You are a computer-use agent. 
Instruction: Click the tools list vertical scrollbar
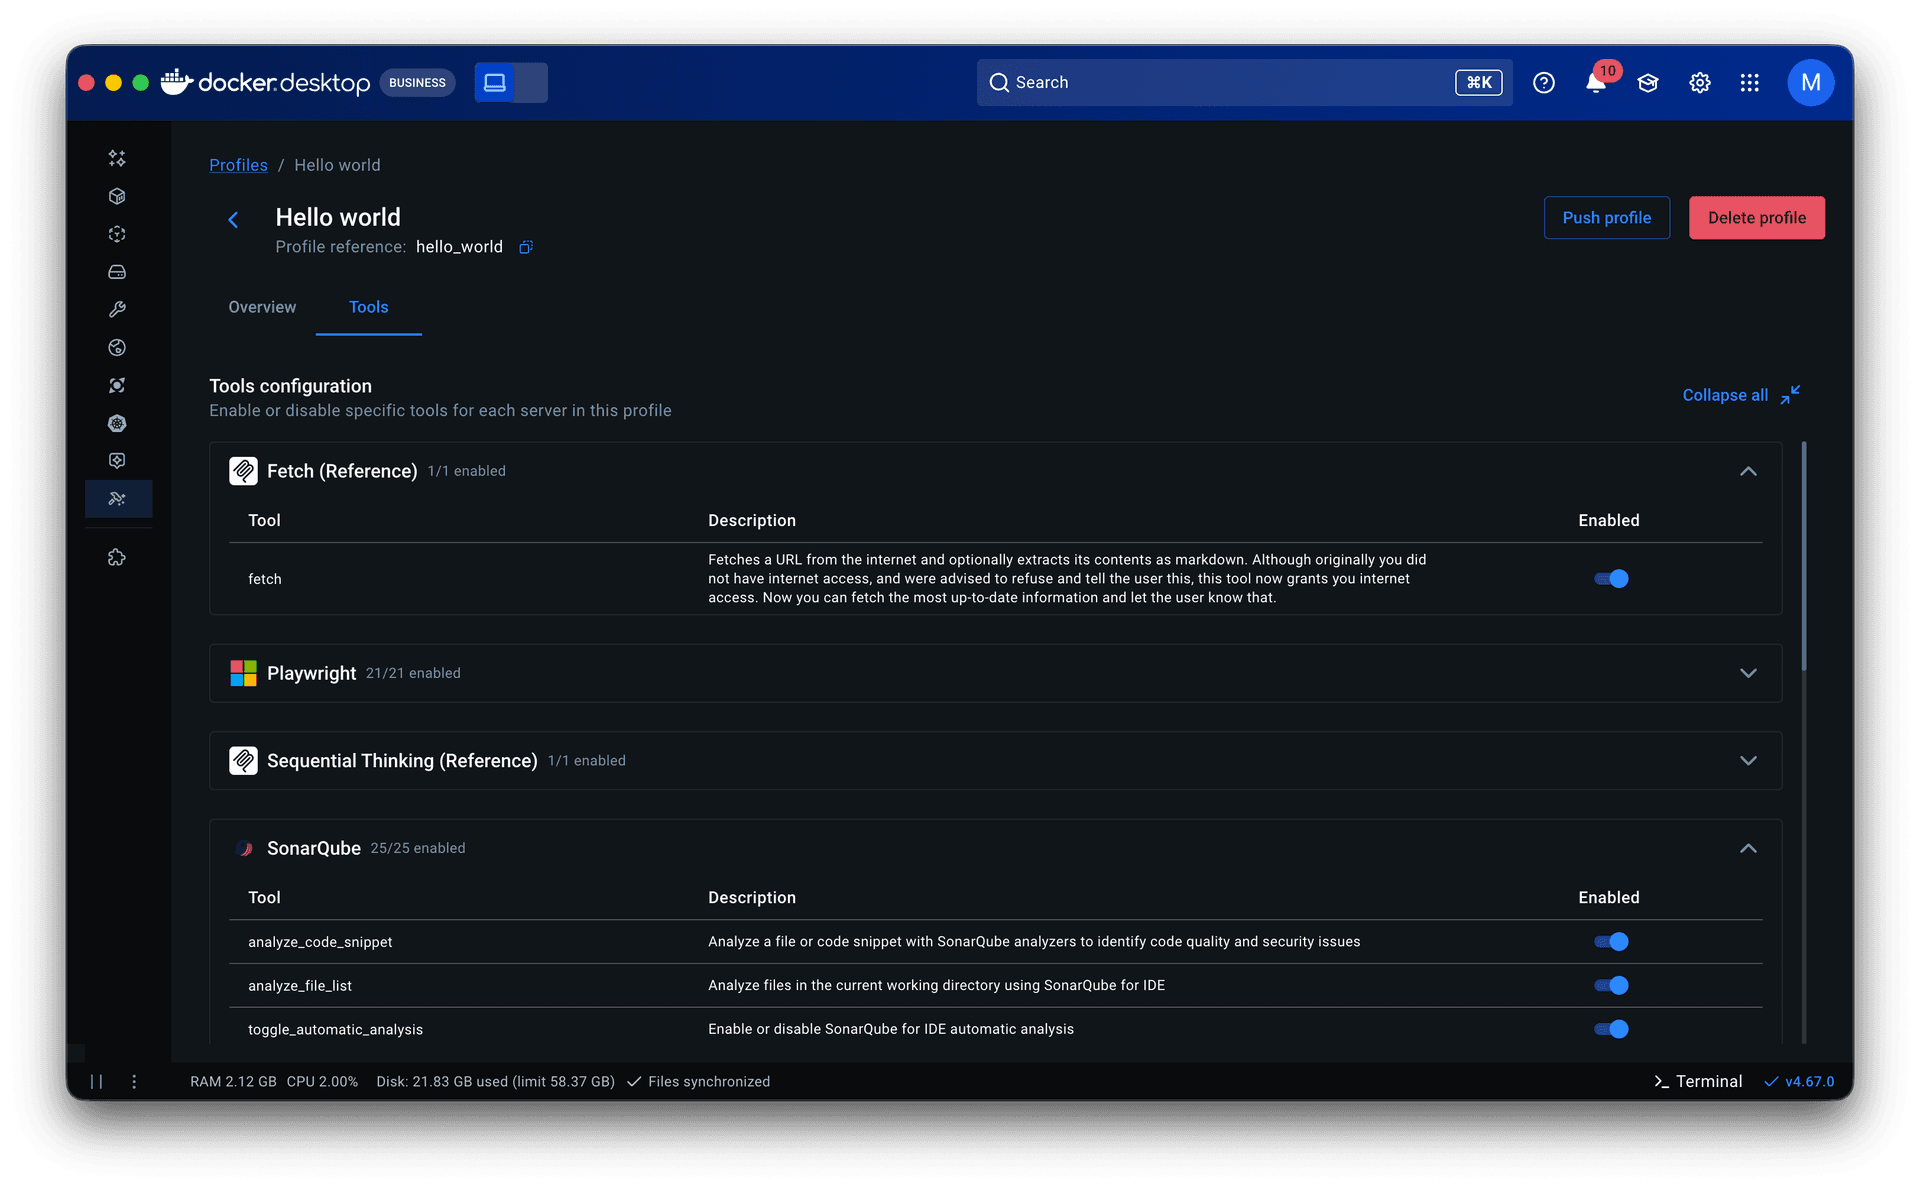1804,556
